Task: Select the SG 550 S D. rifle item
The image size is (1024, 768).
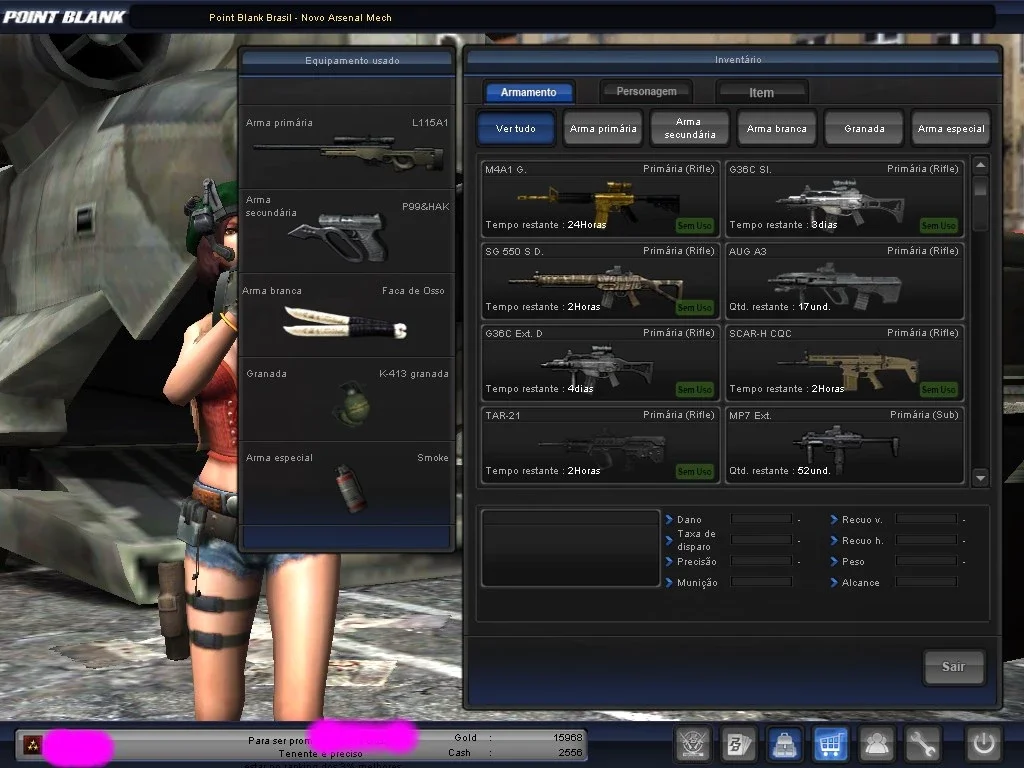Action: click(x=600, y=281)
